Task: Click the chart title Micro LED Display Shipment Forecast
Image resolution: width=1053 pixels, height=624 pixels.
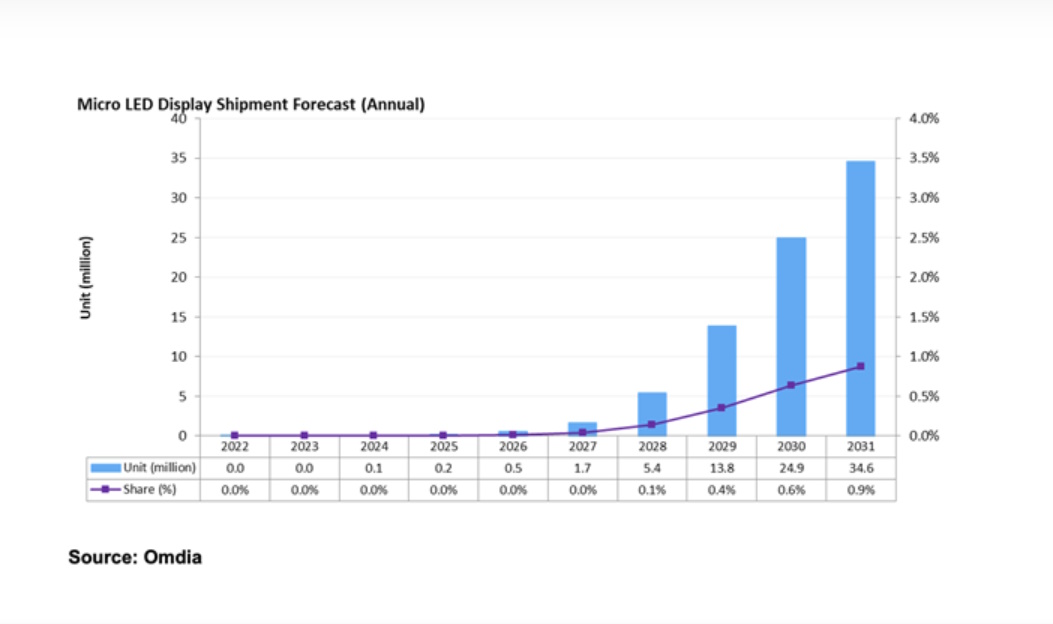Action: (251, 104)
